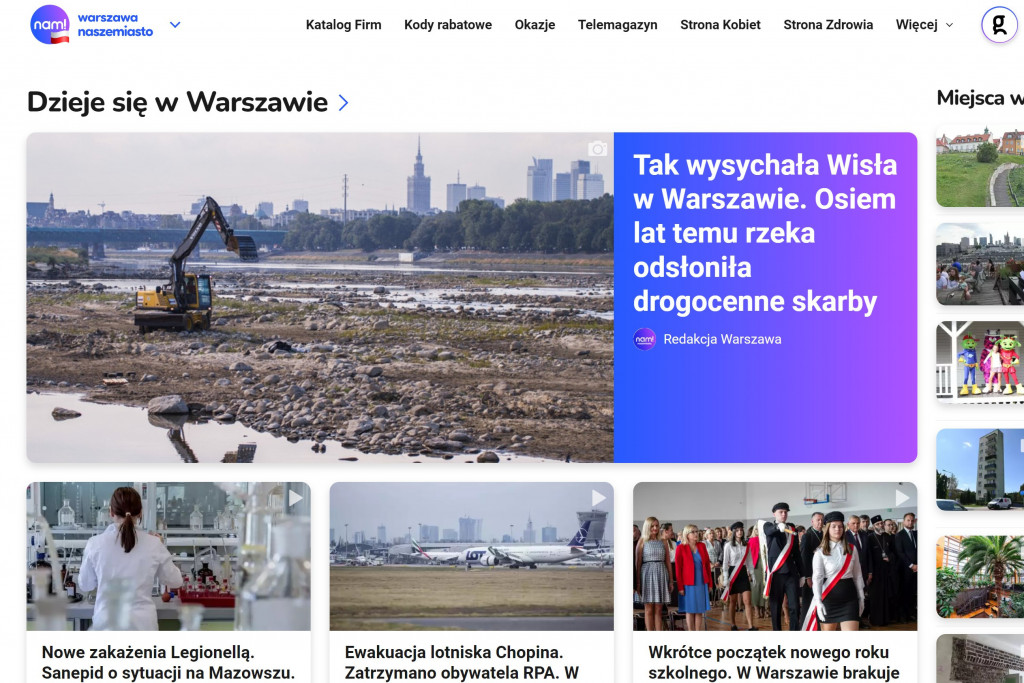The height and width of the screenshot is (683, 1024).
Task: Open Katalog Firm menu item
Action: click(x=343, y=25)
